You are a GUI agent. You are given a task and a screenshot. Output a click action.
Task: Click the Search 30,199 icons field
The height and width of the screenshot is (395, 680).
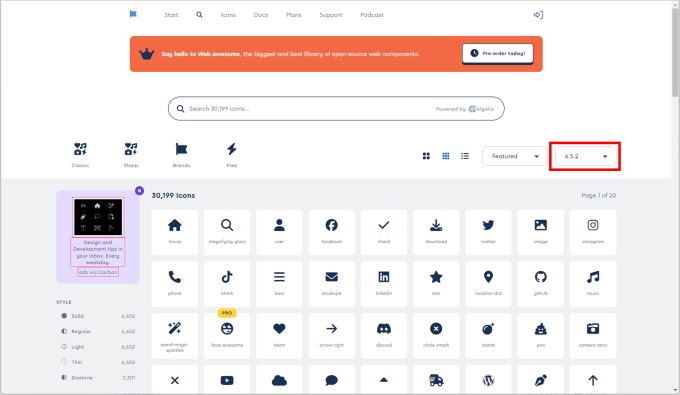click(x=336, y=108)
